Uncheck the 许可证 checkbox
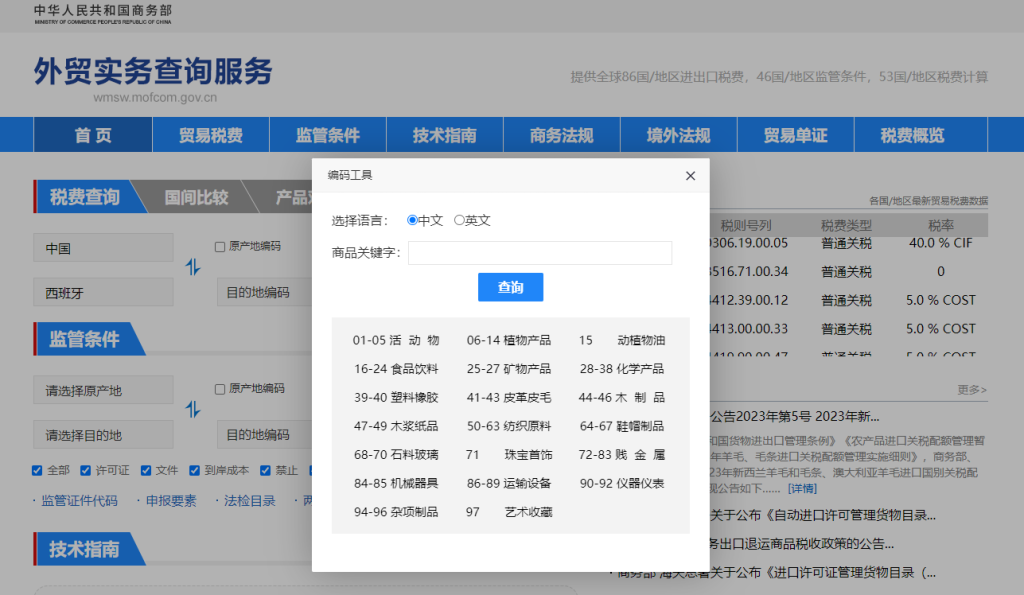The width and height of the screenshot is (1024, 595). coord(86,470)
